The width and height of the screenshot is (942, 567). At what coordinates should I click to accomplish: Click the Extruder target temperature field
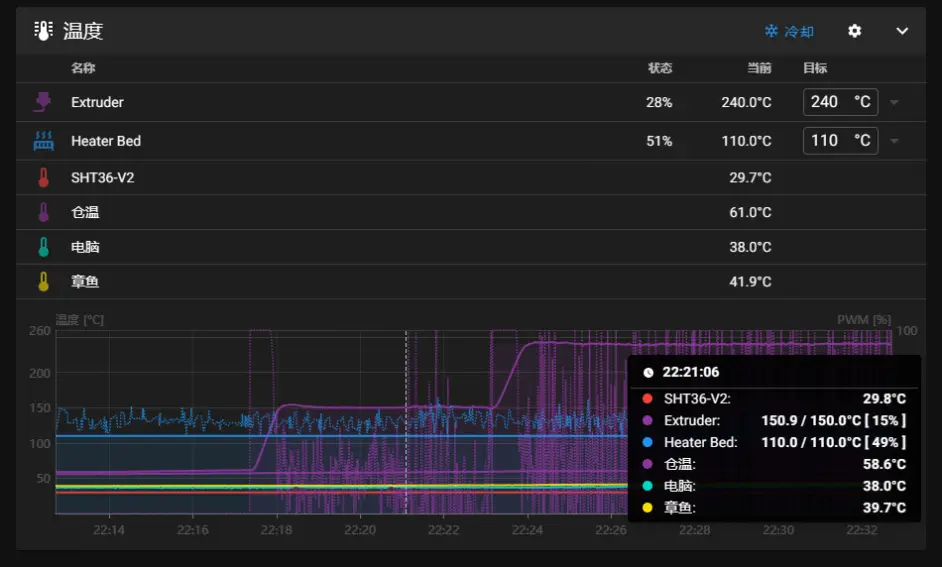828,102
